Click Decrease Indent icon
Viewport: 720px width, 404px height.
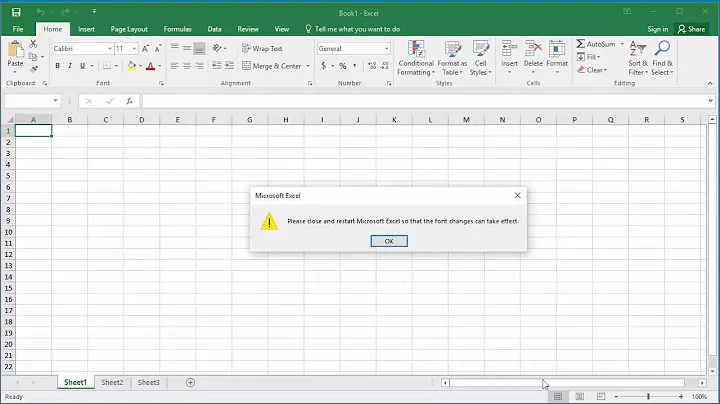click(x=217, y=66)
